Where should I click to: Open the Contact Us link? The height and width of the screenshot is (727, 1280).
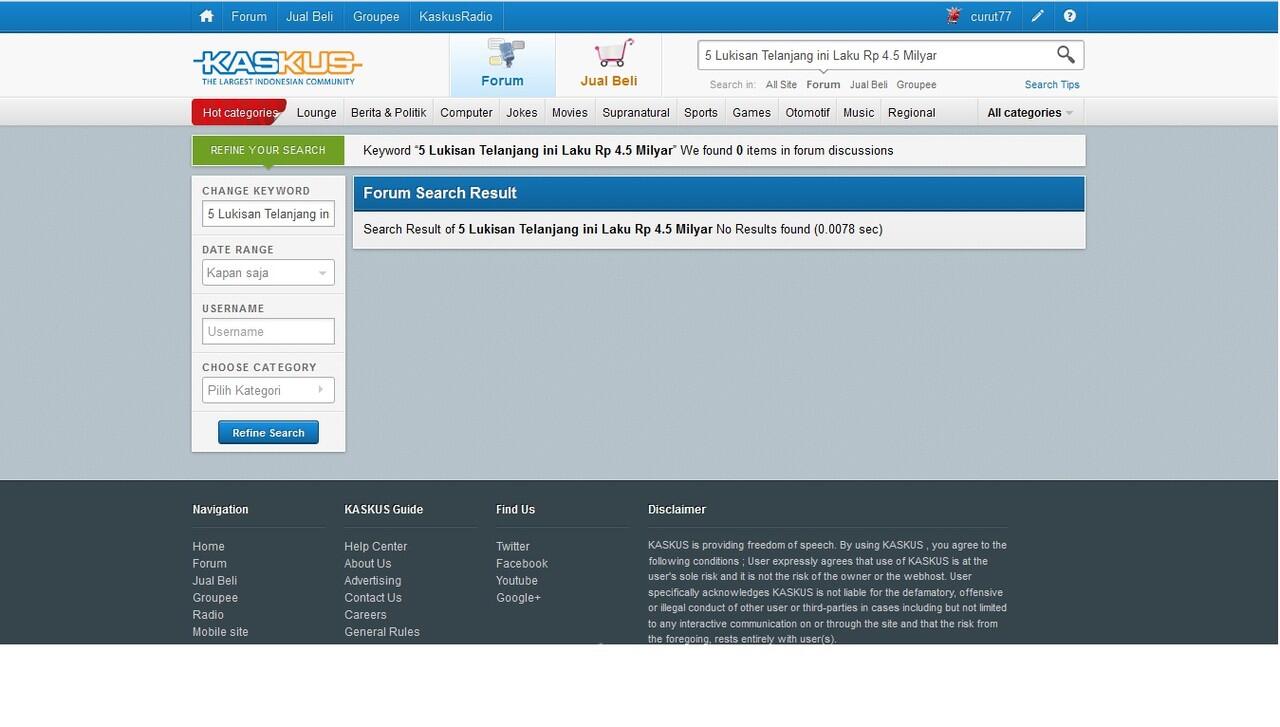point(373,598)
